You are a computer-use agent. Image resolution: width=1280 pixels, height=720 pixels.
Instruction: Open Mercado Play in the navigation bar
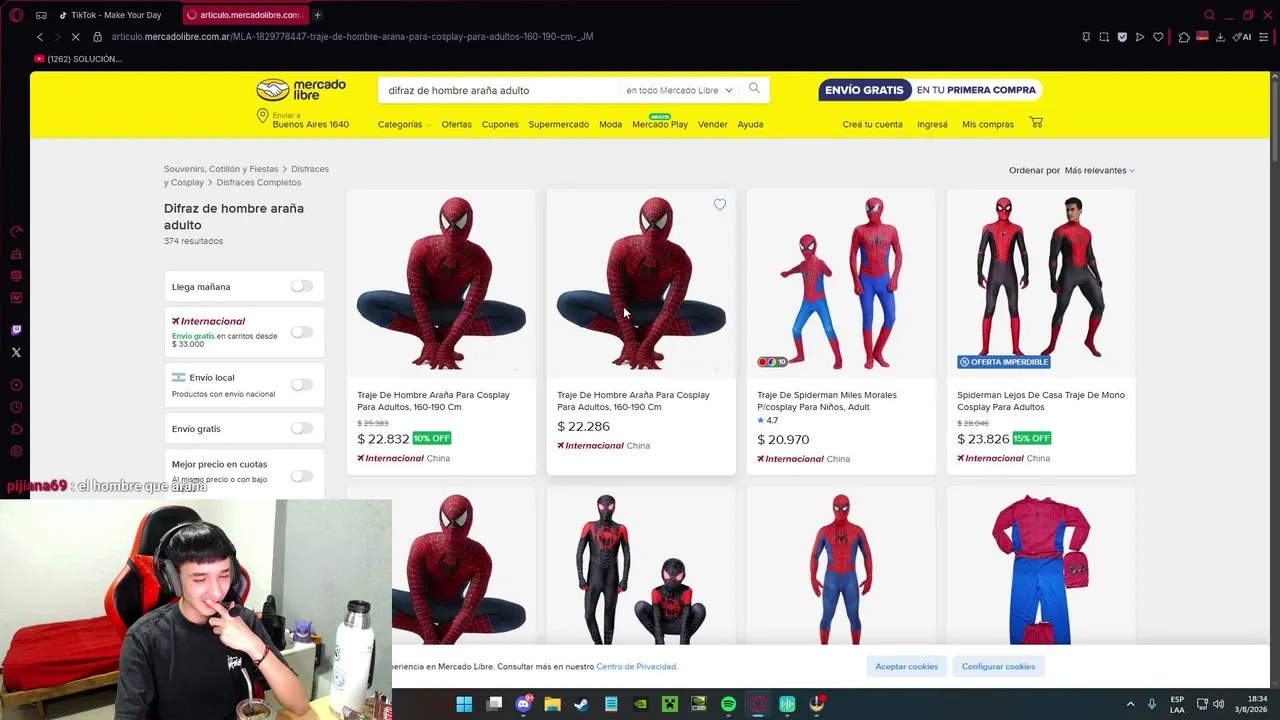[x=660, y=124]
